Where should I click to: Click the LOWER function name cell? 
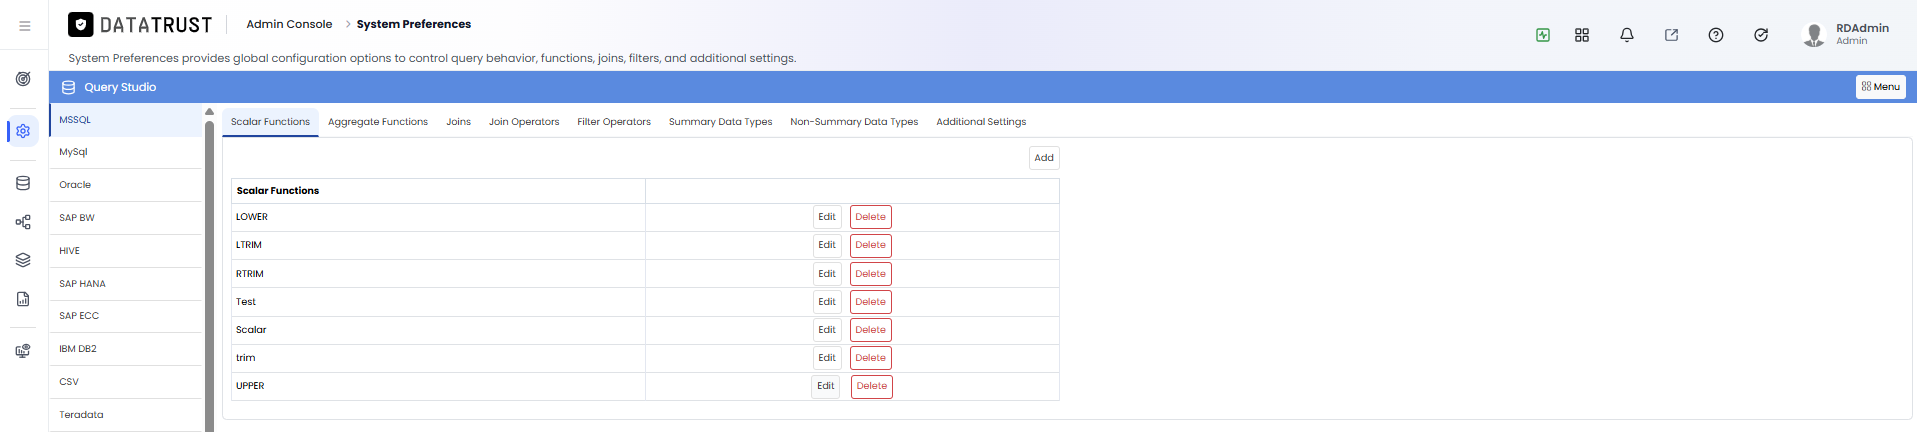[438, 217]
